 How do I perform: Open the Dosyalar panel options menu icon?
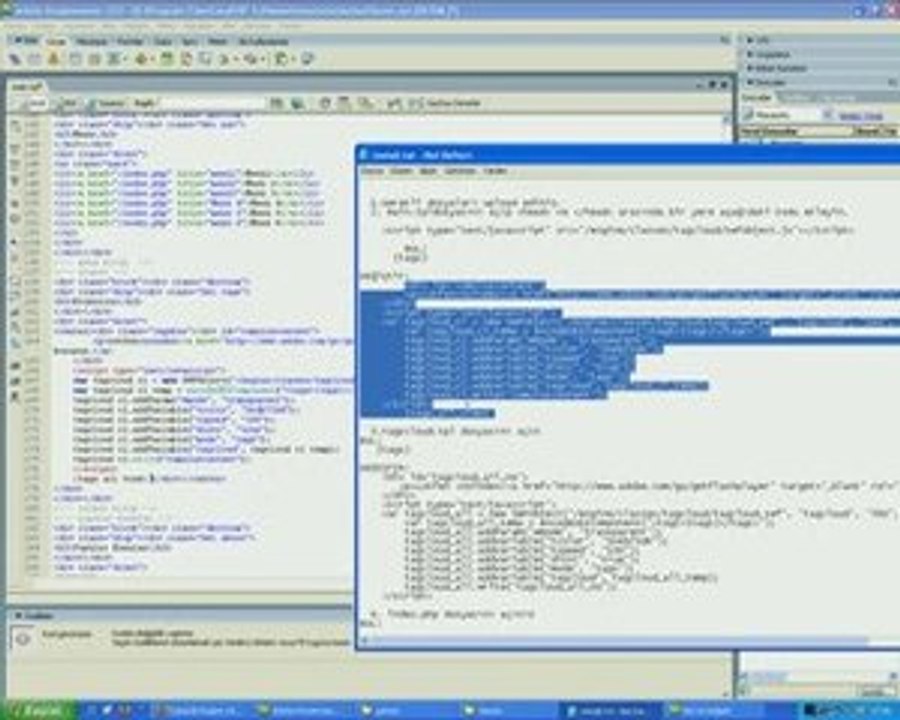tap(893, 83)
